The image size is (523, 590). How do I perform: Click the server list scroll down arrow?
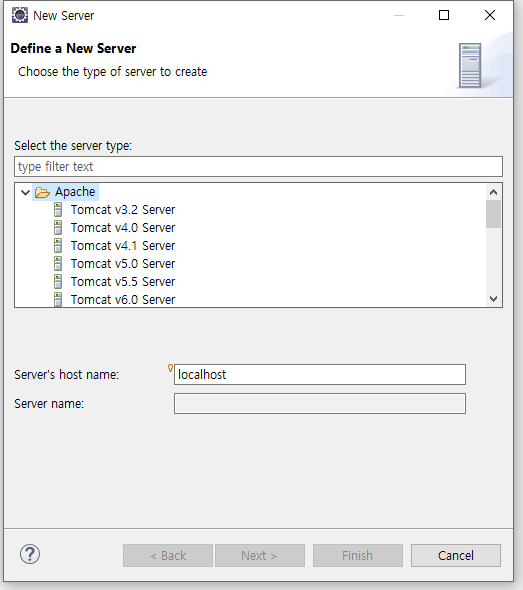493,299
